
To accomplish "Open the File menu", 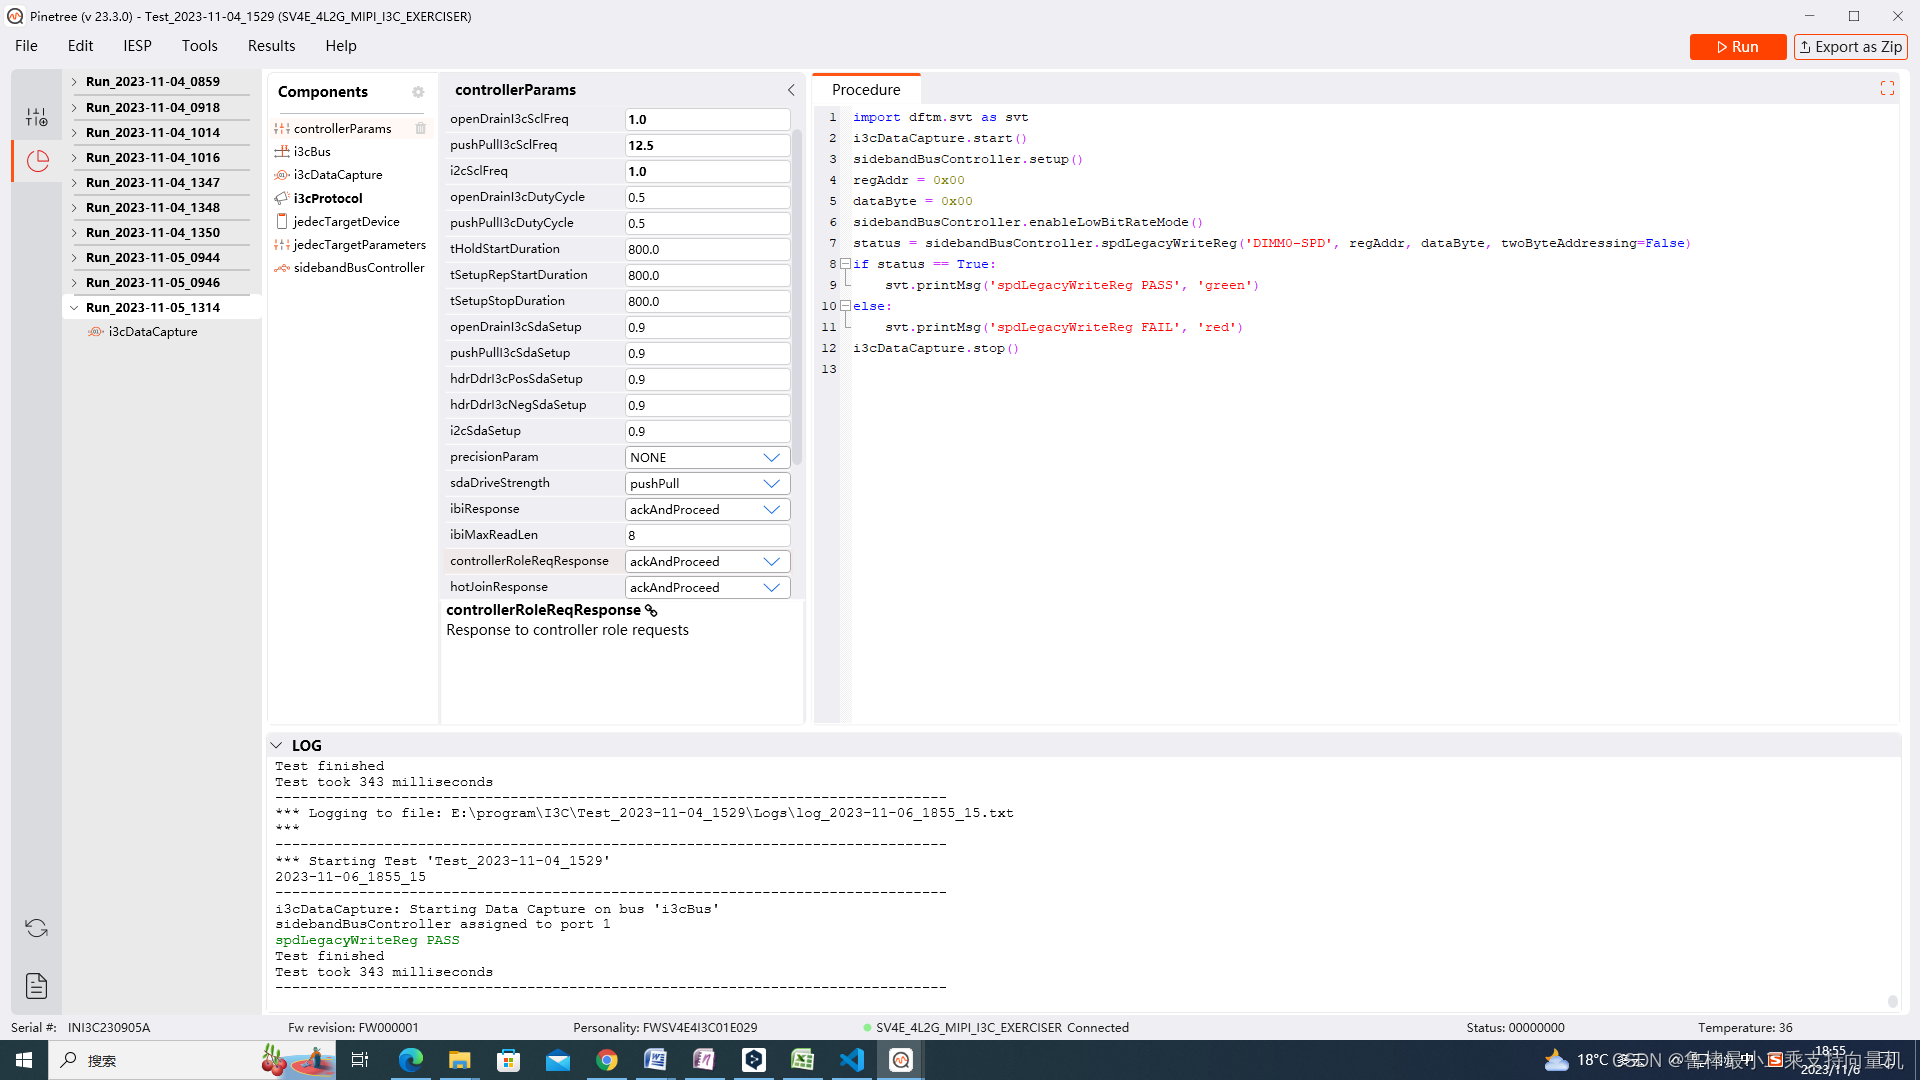I will pos(26,46).
